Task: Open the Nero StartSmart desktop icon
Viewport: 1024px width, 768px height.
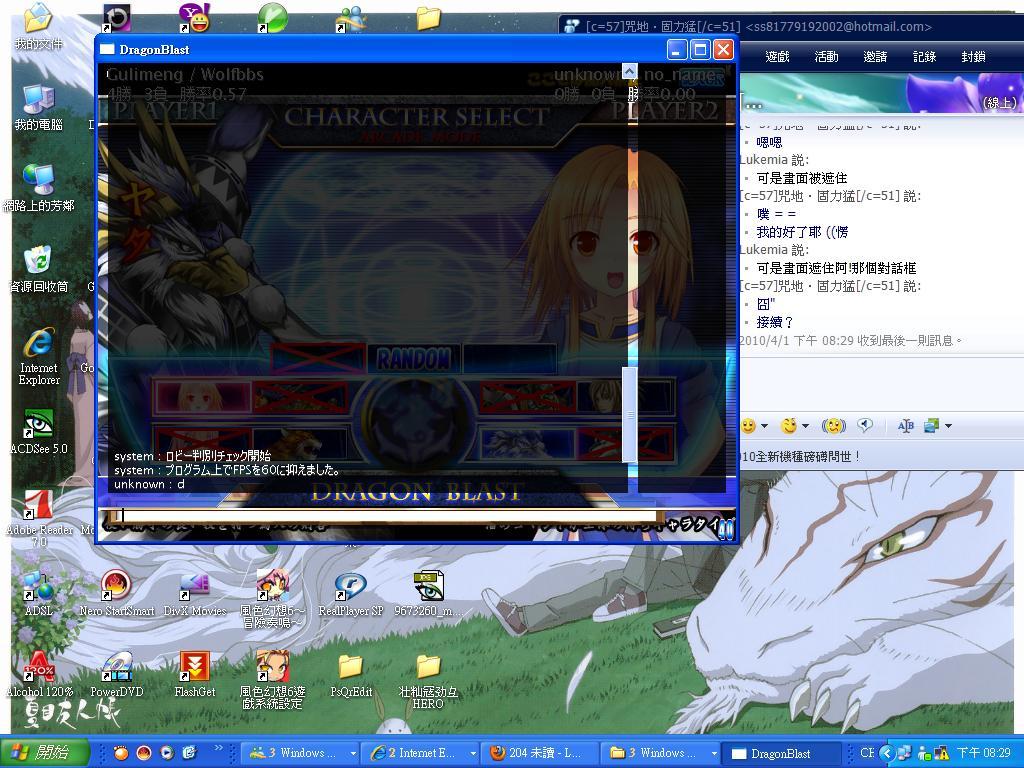Action: coord(117,591)
